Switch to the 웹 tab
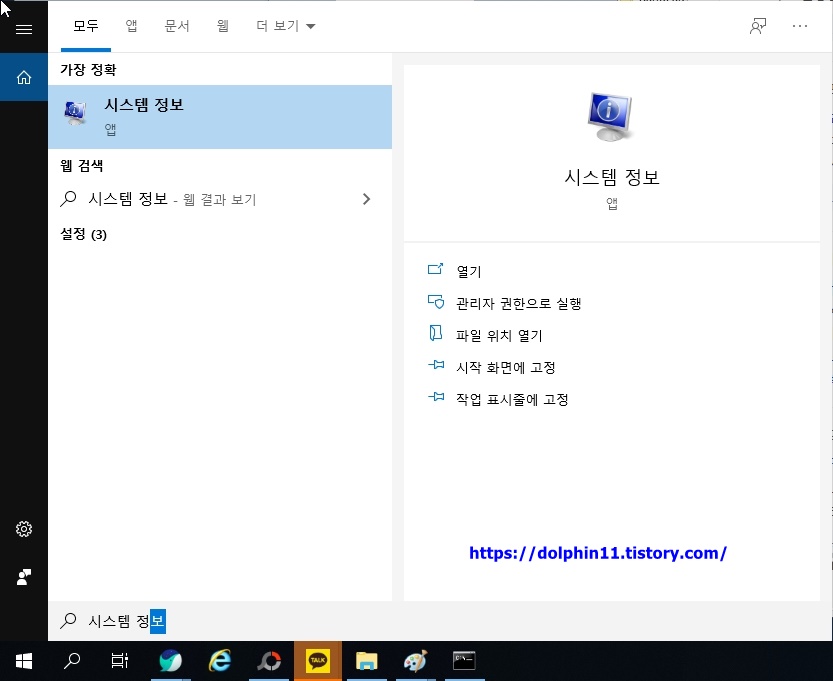Screen dimensions: 833x681 [223, 26]
